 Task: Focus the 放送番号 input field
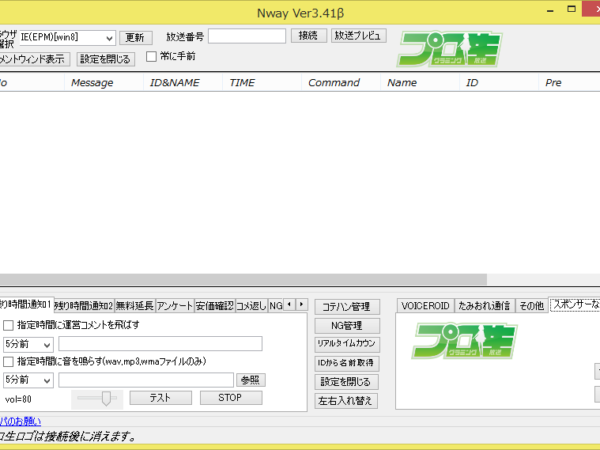point(247,36)
